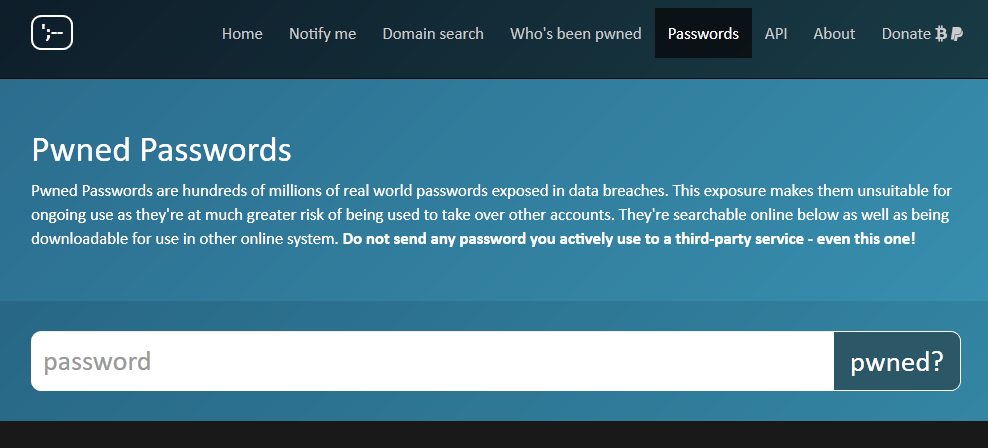Select the active Passwords nav tab
The height and width of the screenshot is (448, 988).
[x=703, y=33]
